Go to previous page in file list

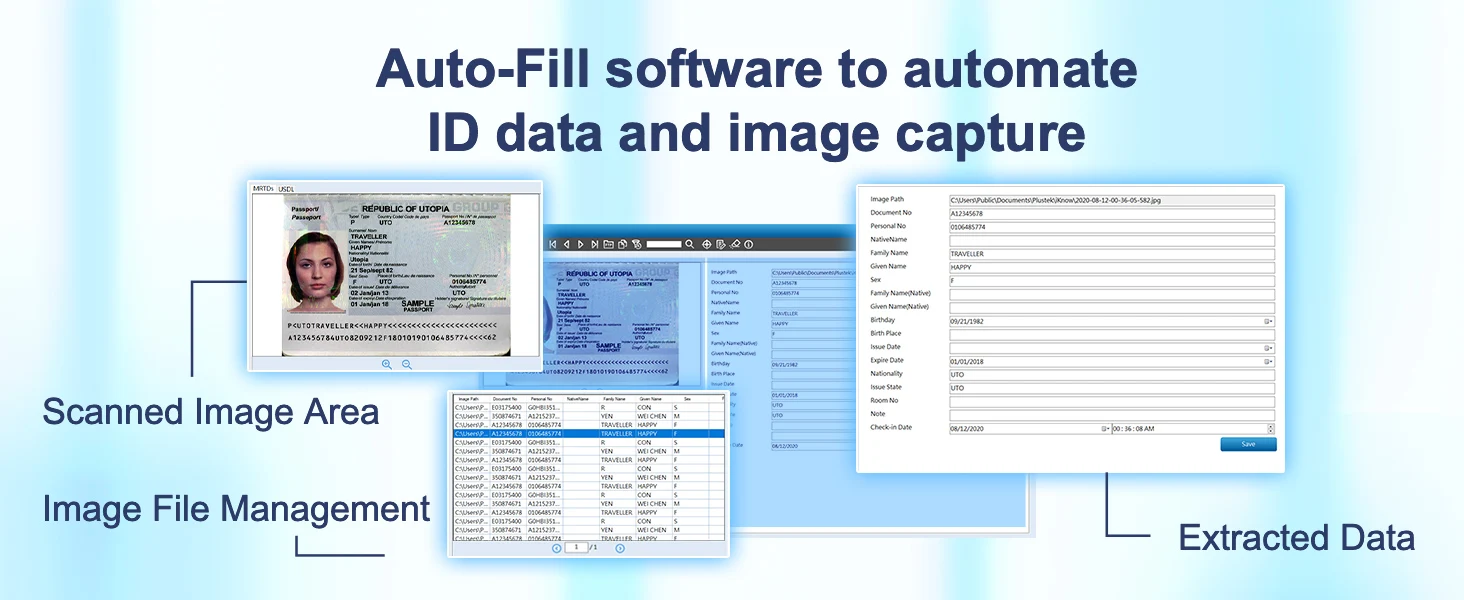tap(557, 548)
